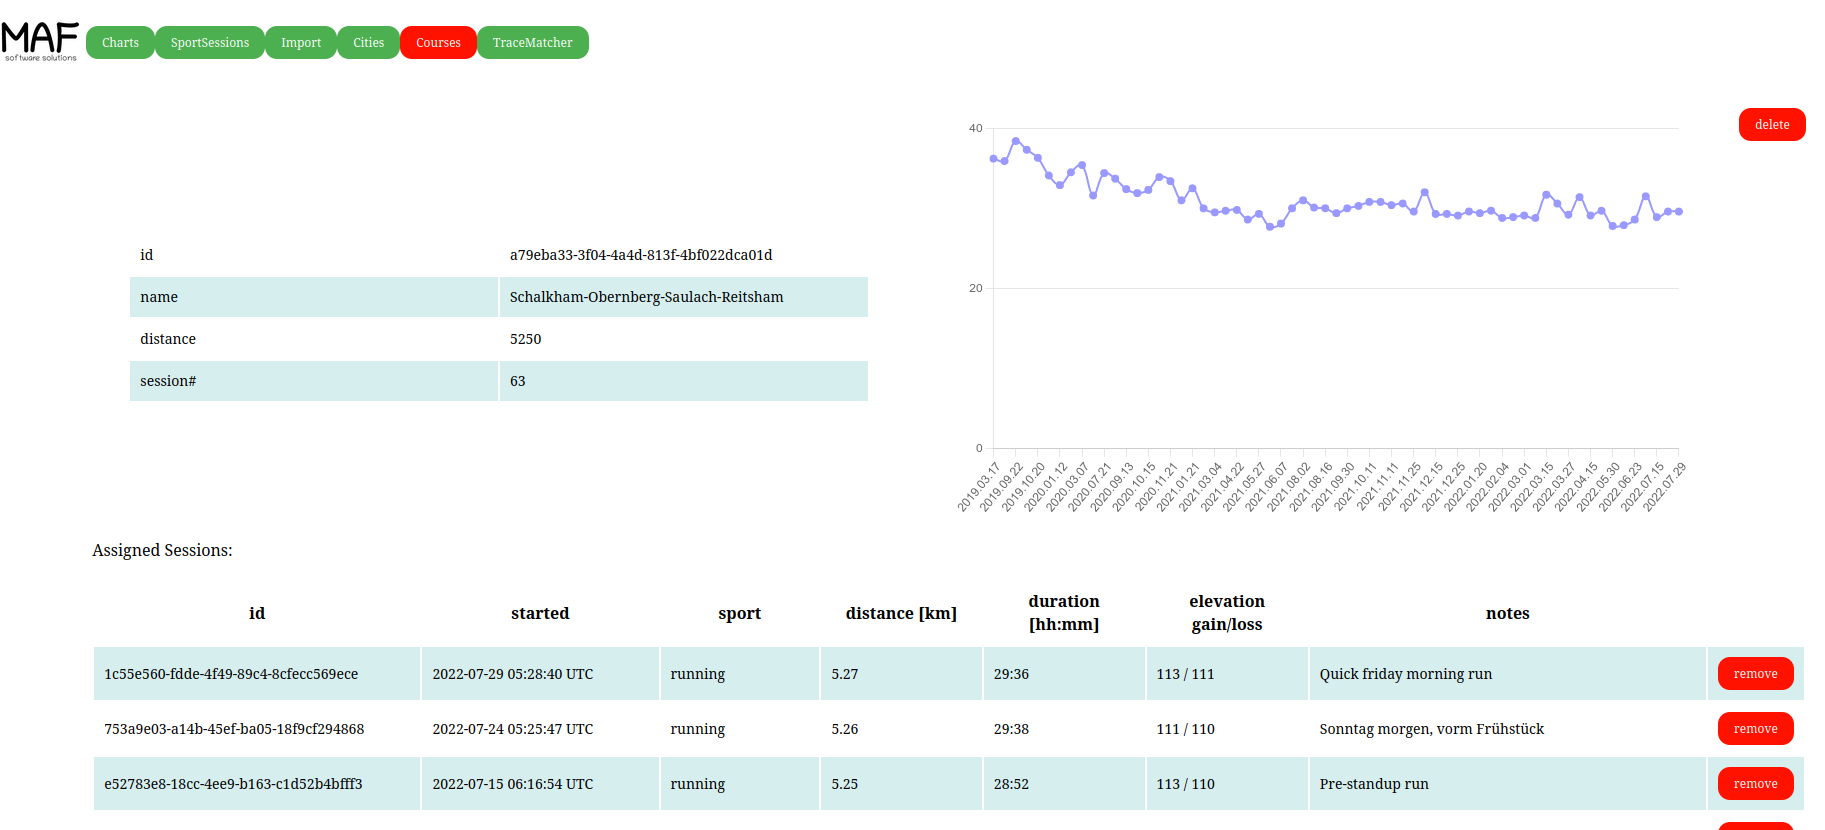Click distance value 5.27

tap(845, 674)
